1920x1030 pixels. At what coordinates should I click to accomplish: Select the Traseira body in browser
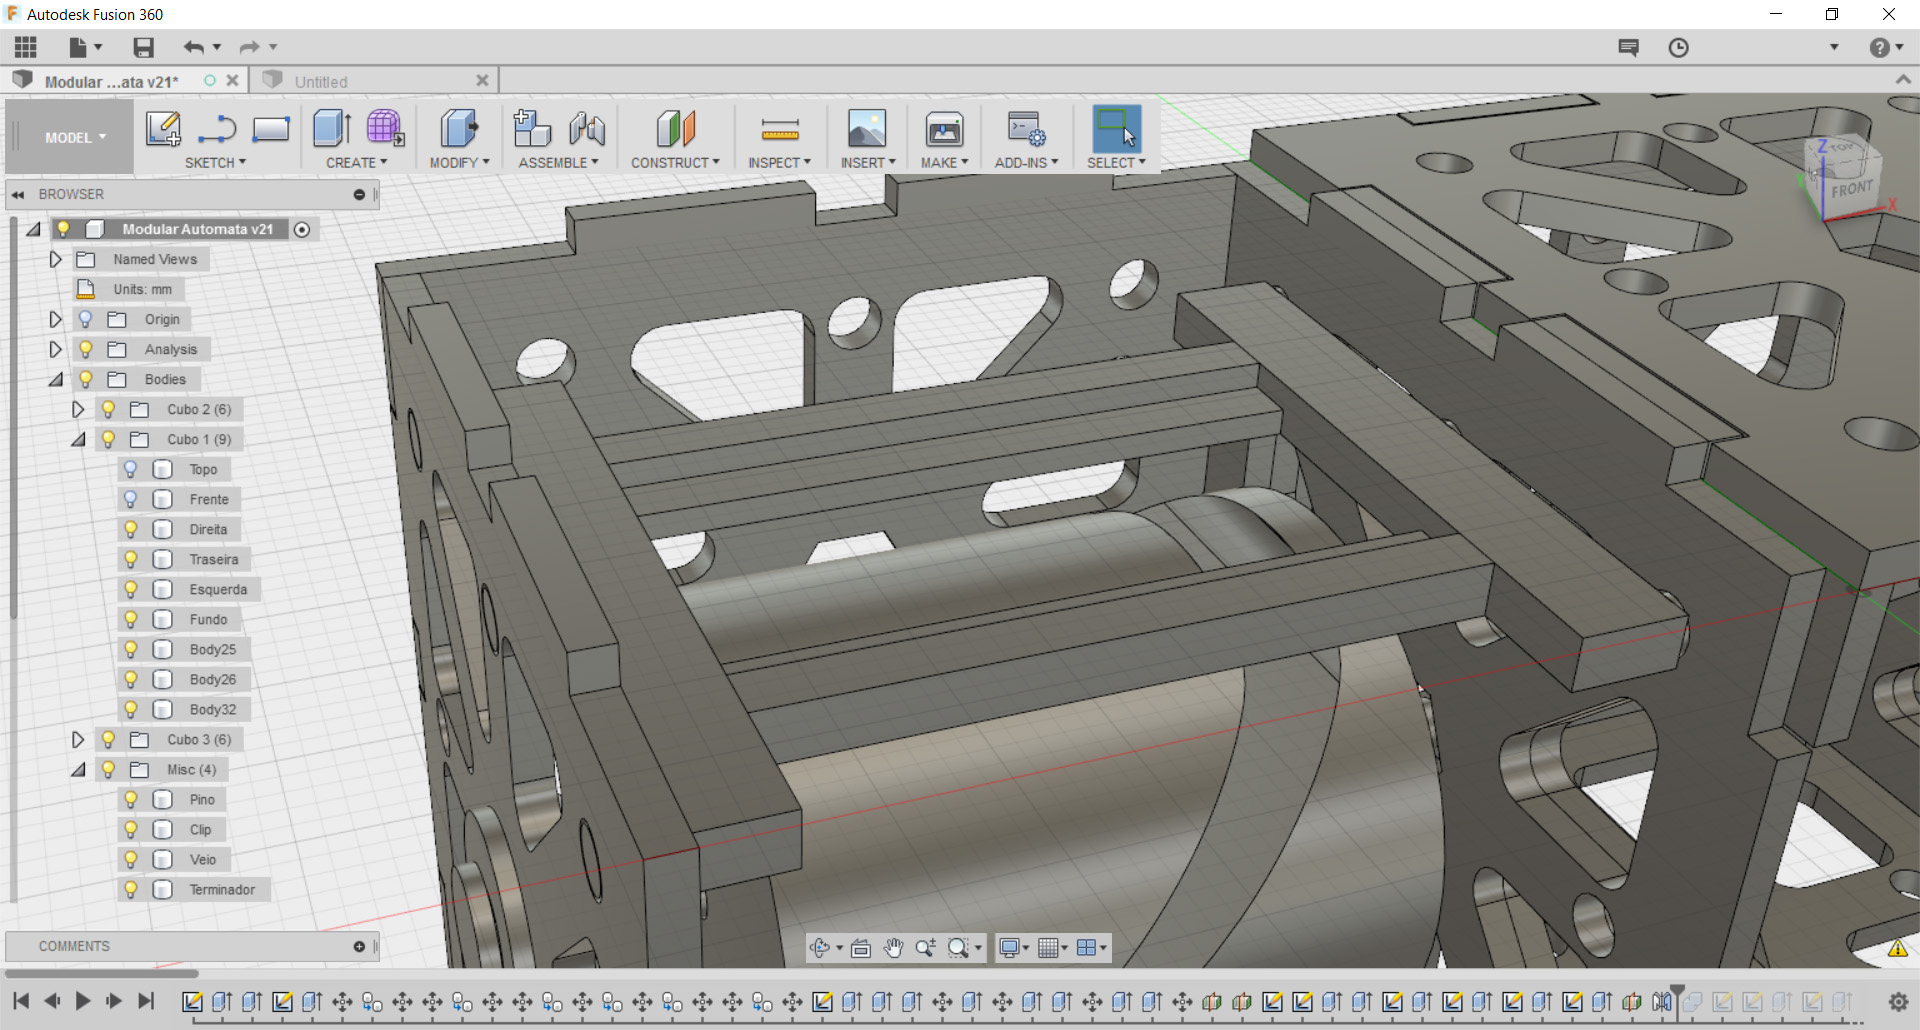pyautogui.click(x=214, y=559)
